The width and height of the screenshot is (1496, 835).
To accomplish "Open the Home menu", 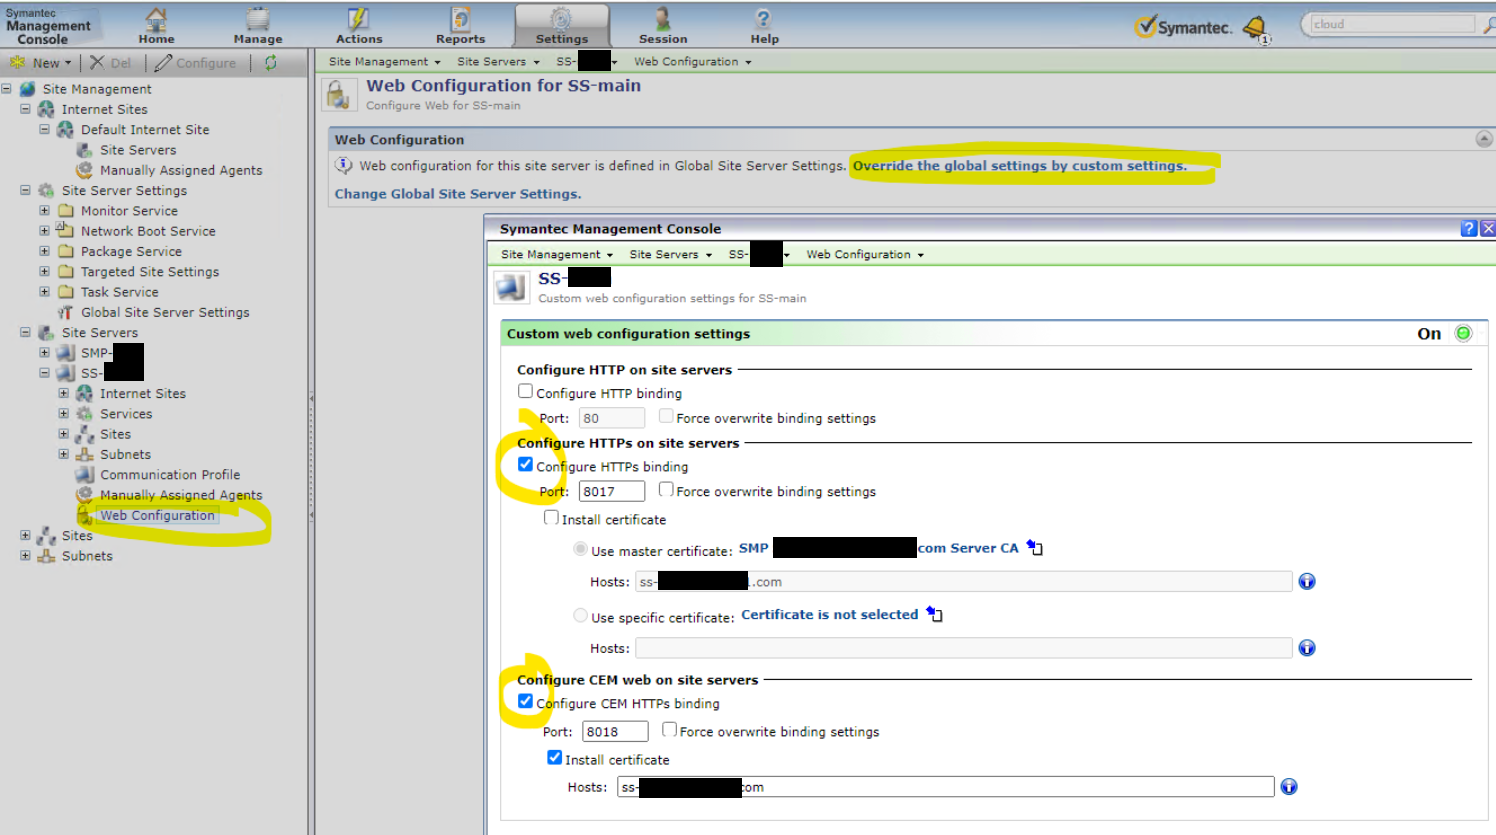I will 156,25.
